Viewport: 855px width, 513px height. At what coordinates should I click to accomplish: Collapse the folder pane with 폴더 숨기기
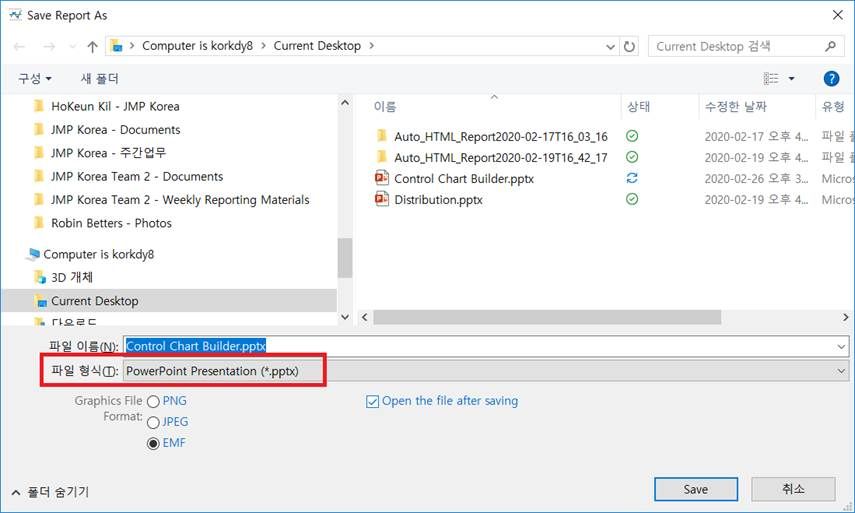pos(50,491)
